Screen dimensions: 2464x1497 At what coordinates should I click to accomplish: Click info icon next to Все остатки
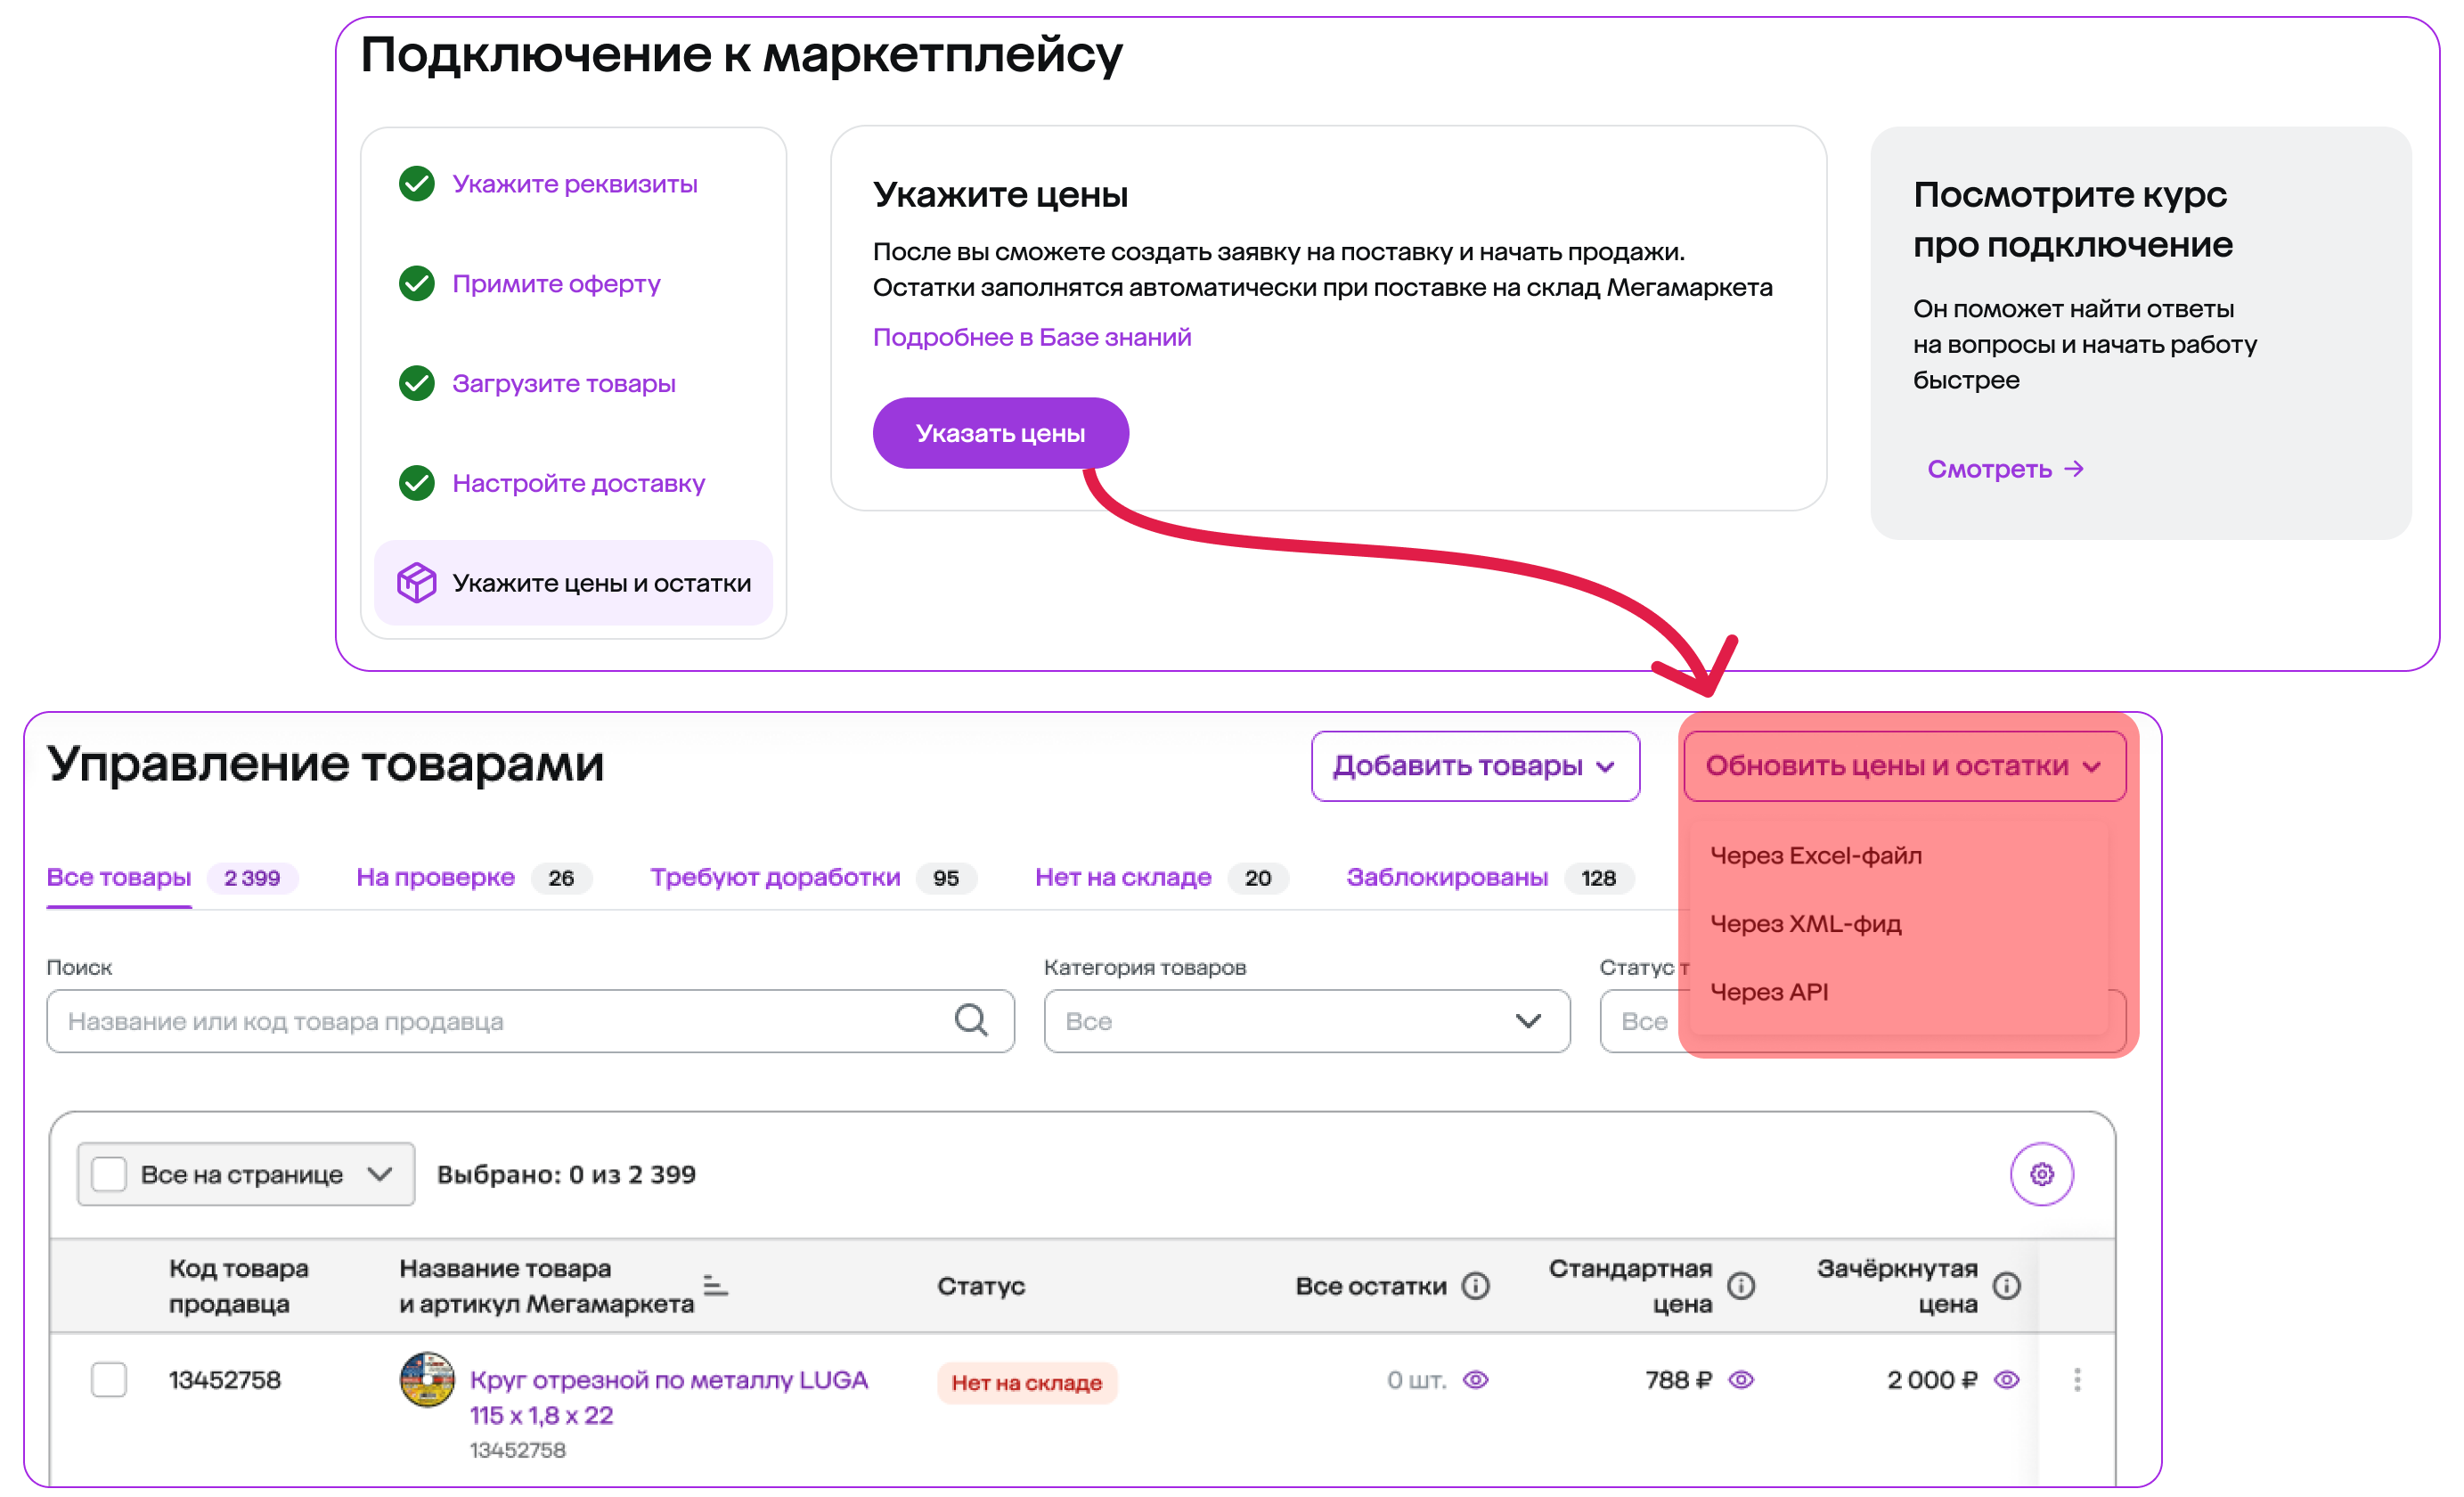click(1475, 1285)
